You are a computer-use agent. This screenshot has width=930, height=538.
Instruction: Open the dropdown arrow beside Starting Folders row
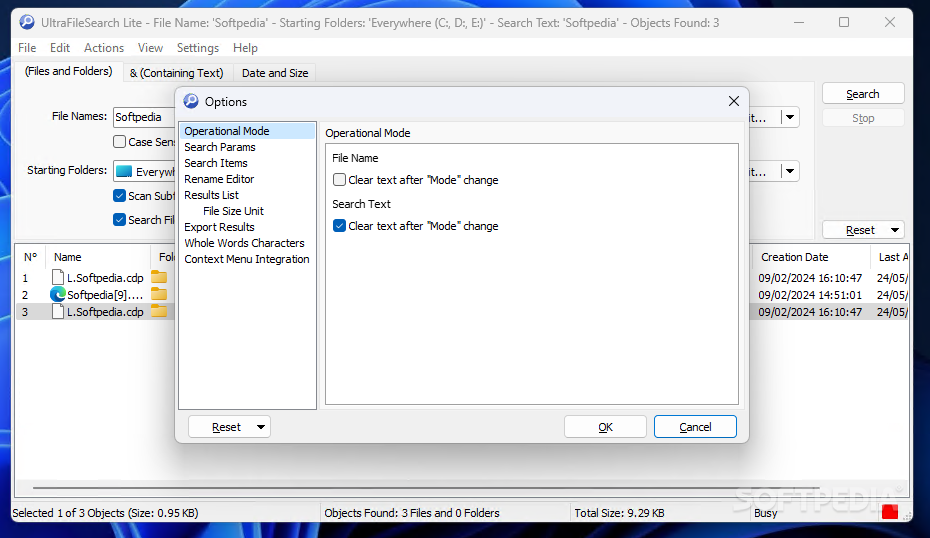click(x=790, y=171)
